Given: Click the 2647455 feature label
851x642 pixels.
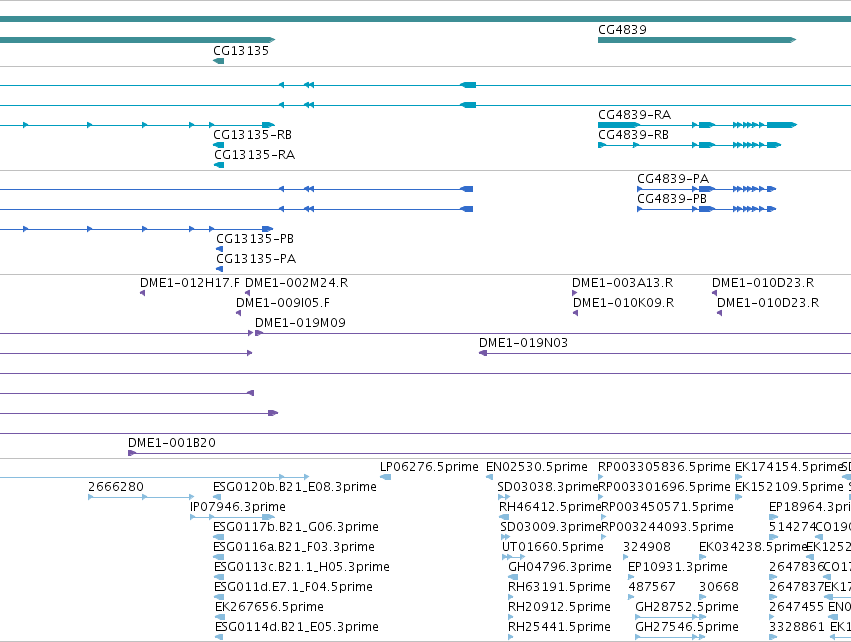Looking at the screenshot, I should tap(796, 607).
